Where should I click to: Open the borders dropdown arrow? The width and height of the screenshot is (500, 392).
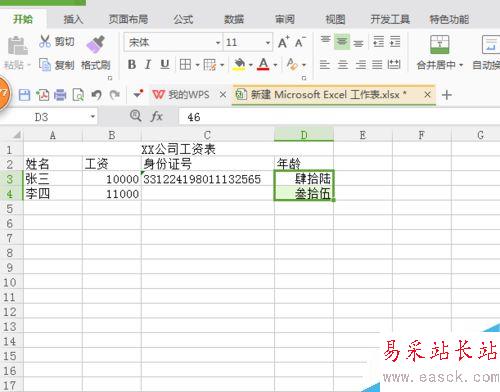click(197, 65)
